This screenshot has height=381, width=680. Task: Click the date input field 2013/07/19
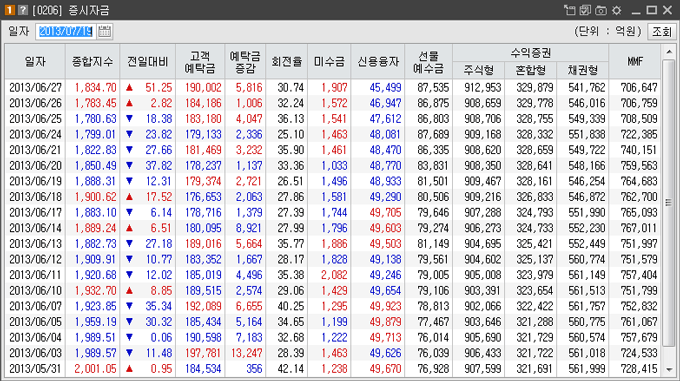[66, 32]
